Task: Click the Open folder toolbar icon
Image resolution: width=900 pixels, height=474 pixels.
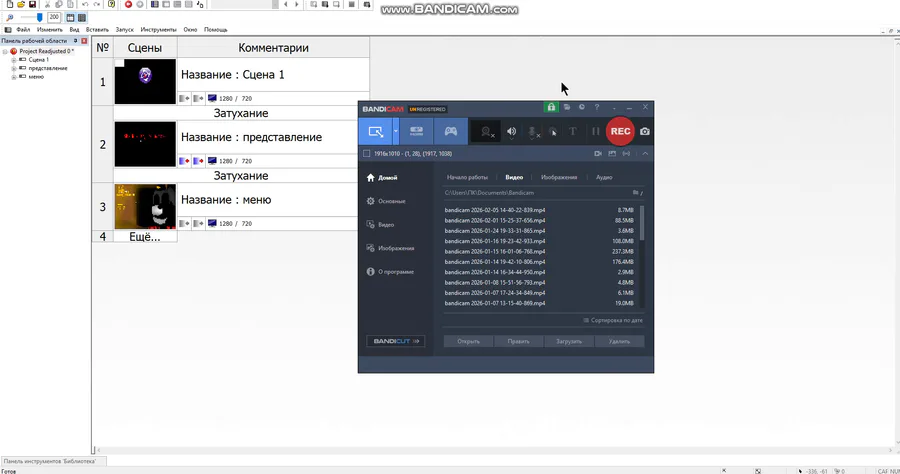Action: pos(21,4)
